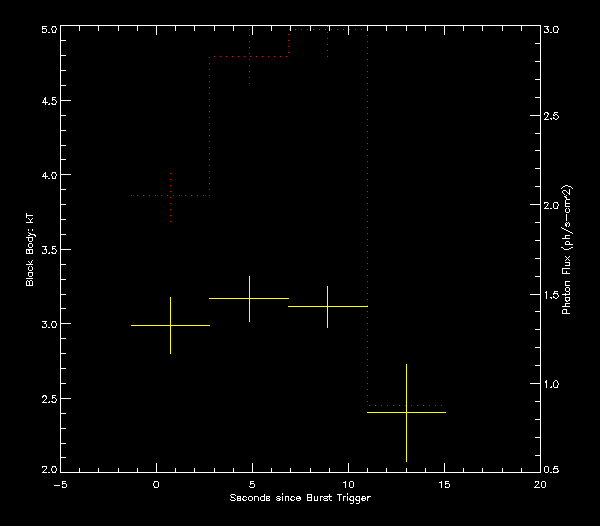Image resolution: width=600 pixels, height=526 pixels.
Task: Select the white data point near 0 seconds
Action: tap(170, 325)
